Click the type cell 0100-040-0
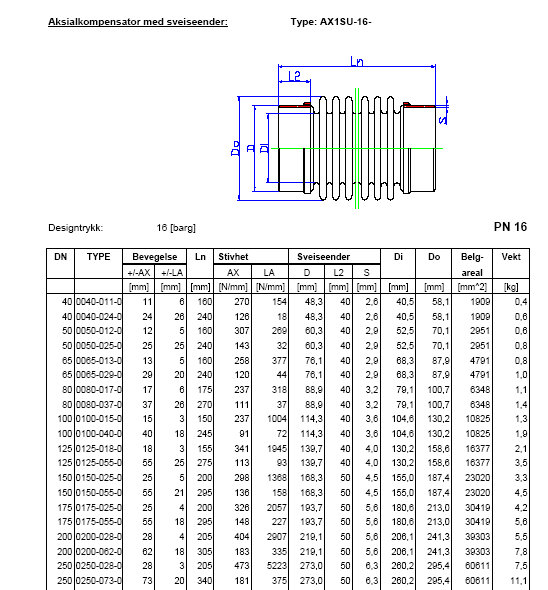 coord(99,434)
